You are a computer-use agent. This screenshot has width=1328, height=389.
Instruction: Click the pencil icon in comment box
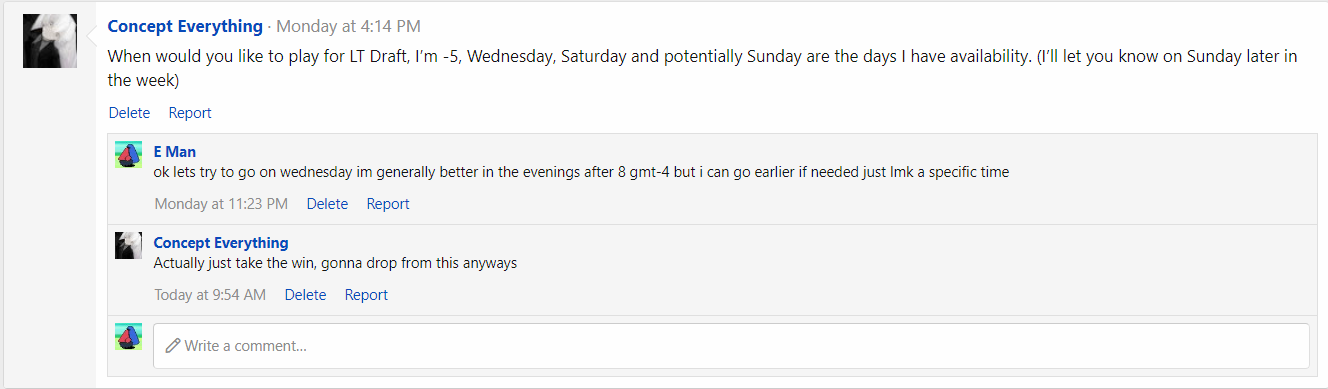tap(173, 346)
